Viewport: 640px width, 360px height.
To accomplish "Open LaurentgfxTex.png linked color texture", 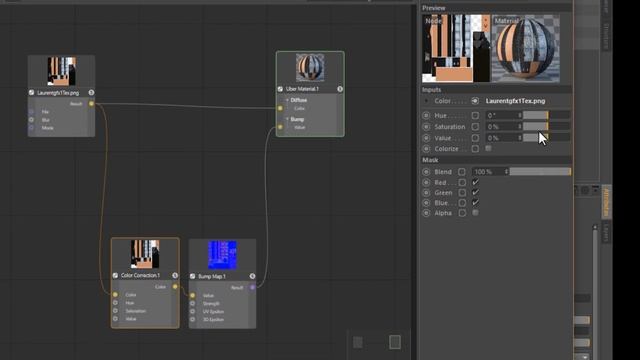I will (x=516, y=101).
